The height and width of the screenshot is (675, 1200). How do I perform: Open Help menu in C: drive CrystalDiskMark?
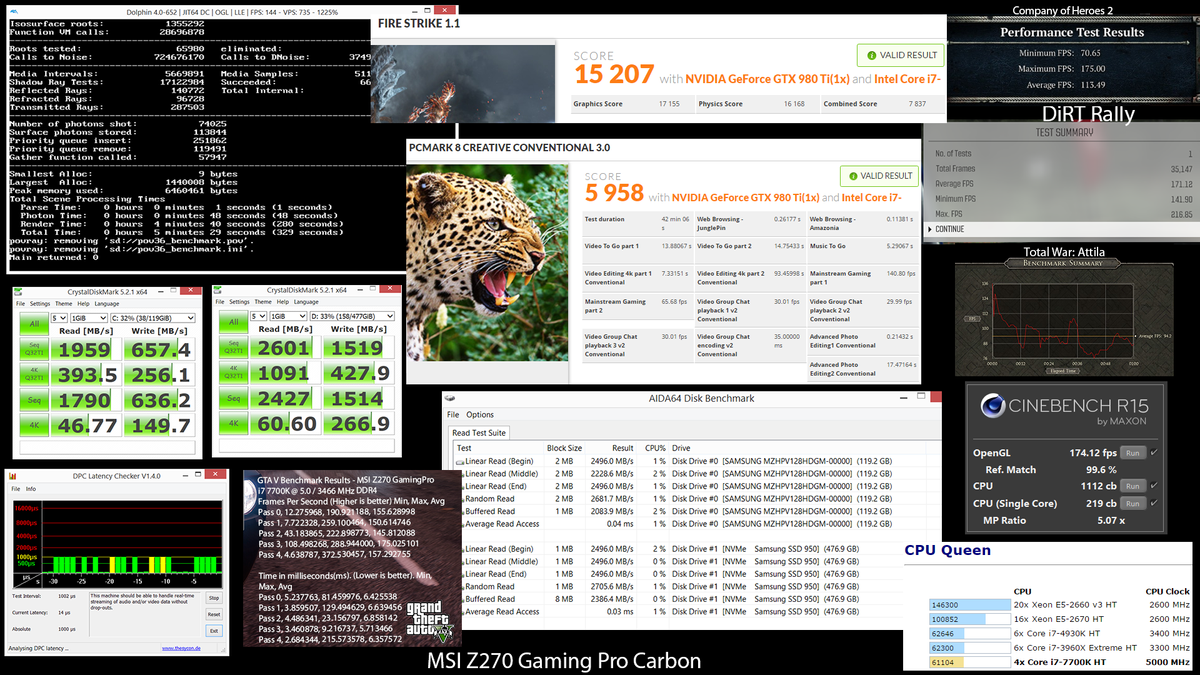coord(84,303)
